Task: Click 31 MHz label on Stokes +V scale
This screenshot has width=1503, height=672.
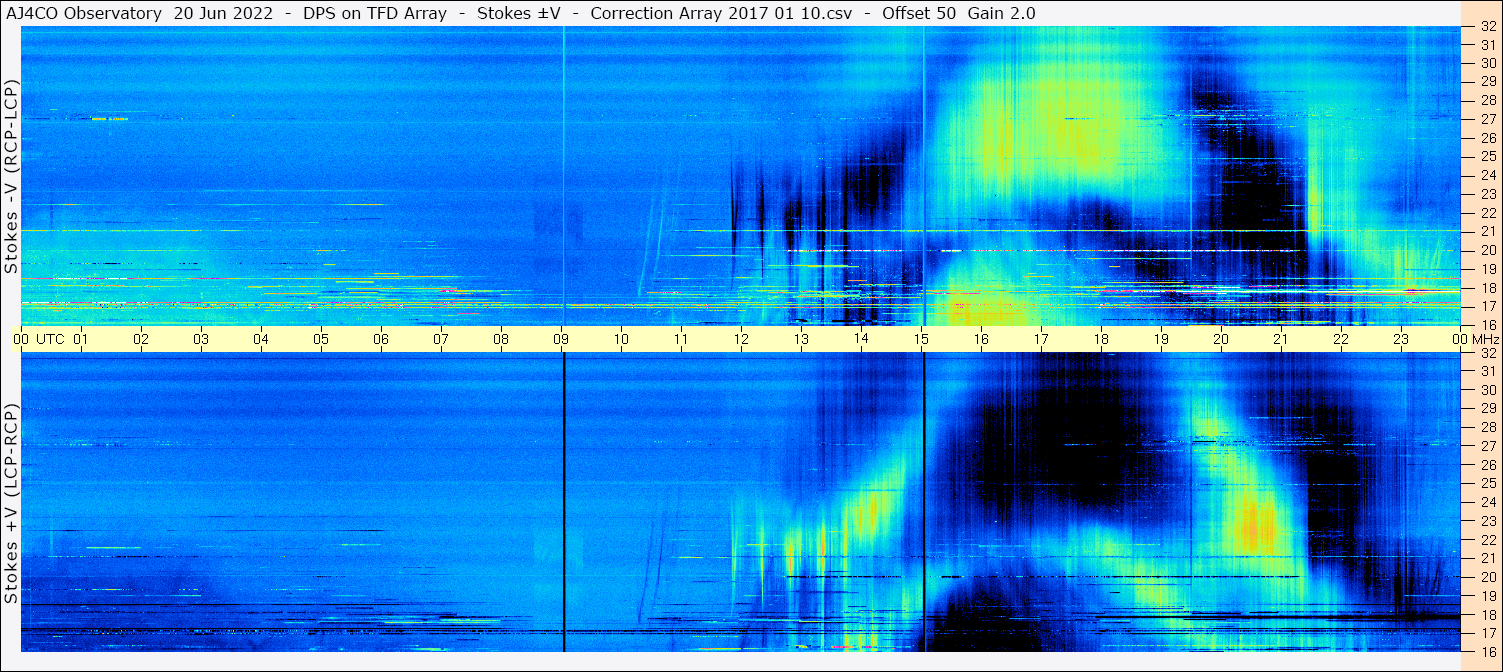Action: 1487,371
